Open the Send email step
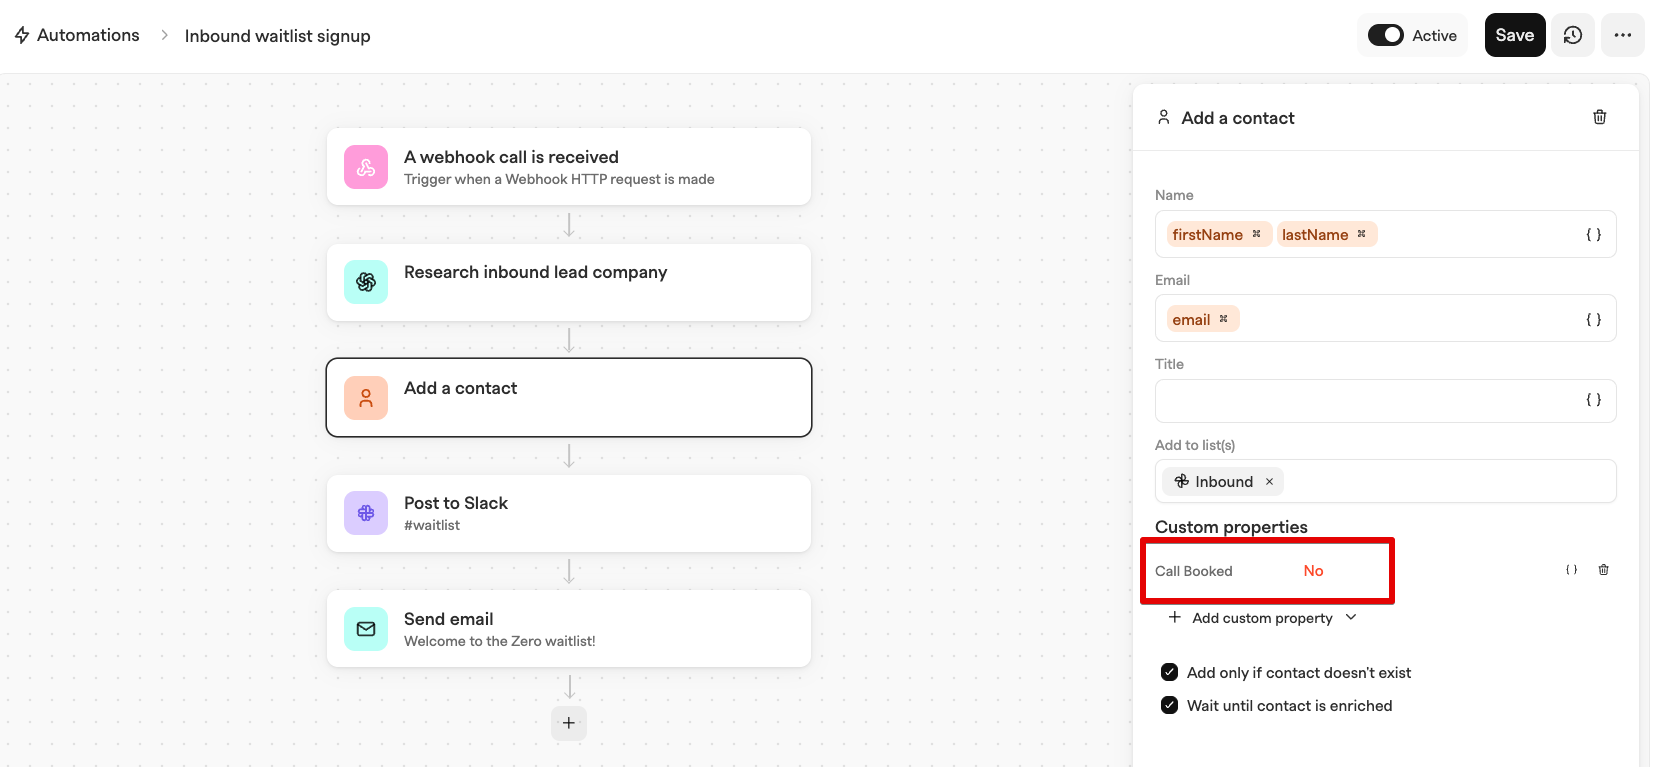Viewport: 1653px width, 767px height. click(568, 629)
